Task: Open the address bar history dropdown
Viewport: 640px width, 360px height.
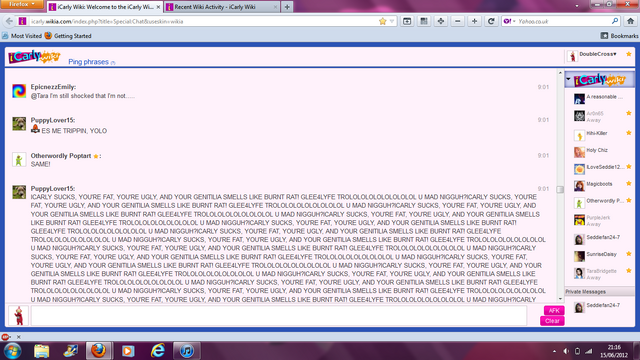Action: [392, 21]
